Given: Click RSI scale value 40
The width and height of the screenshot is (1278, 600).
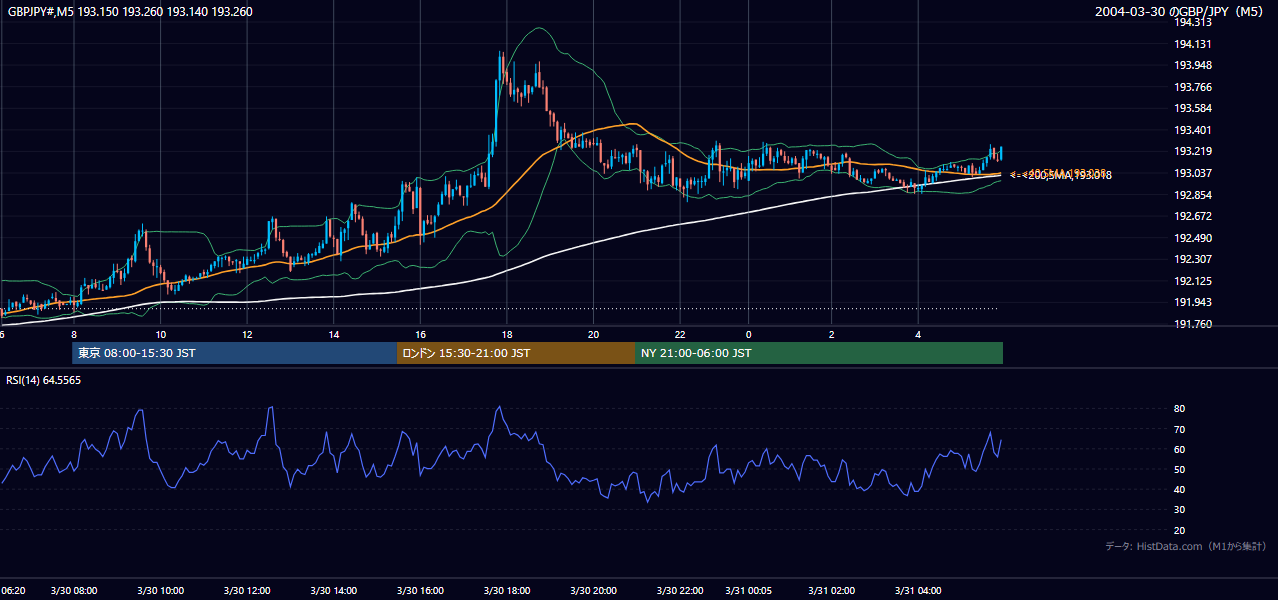Looking at the screenshot, I should tap(1180, 489).
